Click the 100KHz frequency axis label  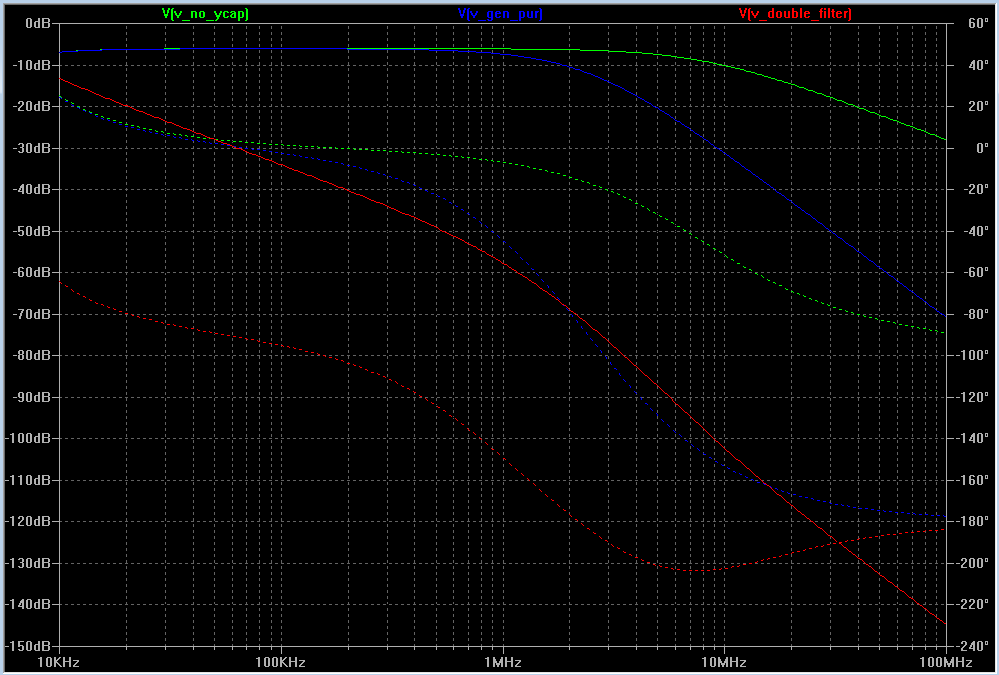[281, 663]
